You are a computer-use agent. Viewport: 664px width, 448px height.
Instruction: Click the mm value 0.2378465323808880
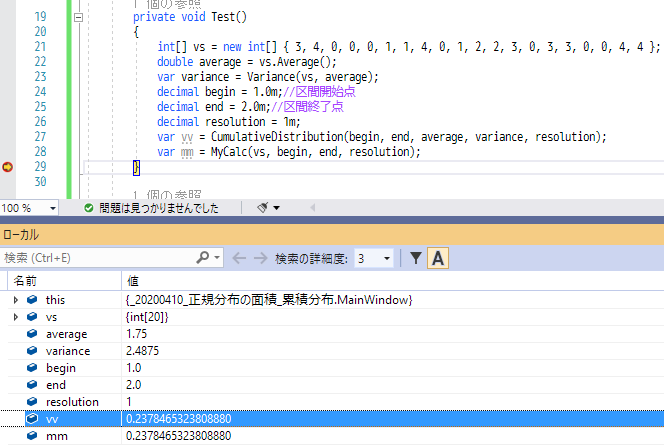(178, 436)
